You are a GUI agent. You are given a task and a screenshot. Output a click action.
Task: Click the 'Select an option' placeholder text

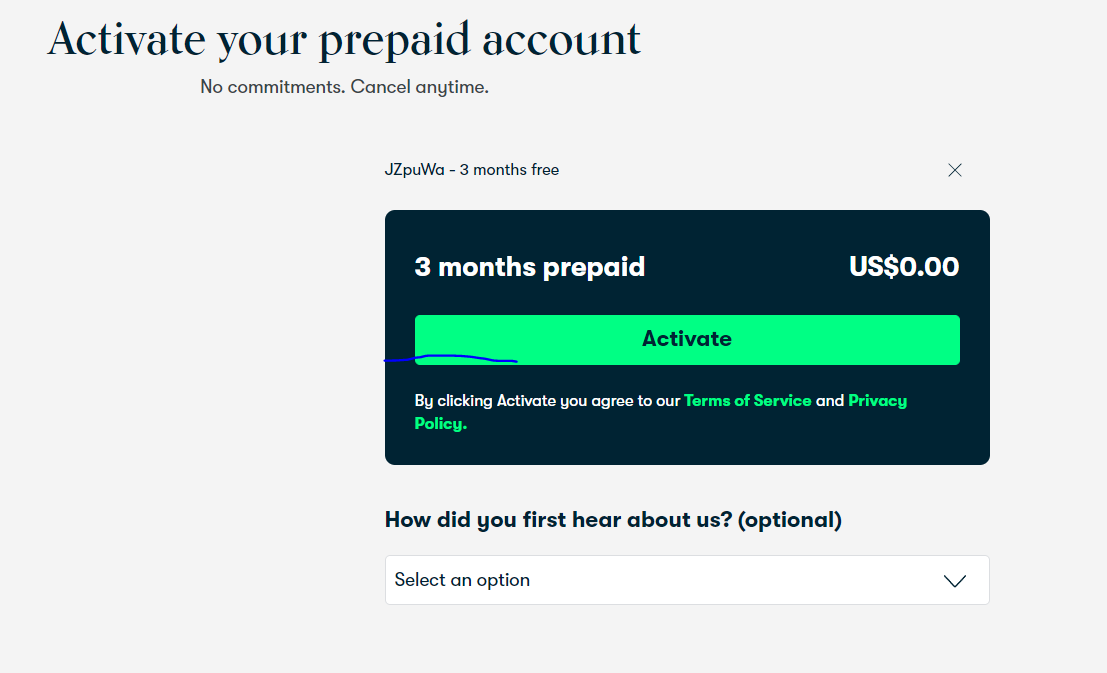[x=462, y=580]
